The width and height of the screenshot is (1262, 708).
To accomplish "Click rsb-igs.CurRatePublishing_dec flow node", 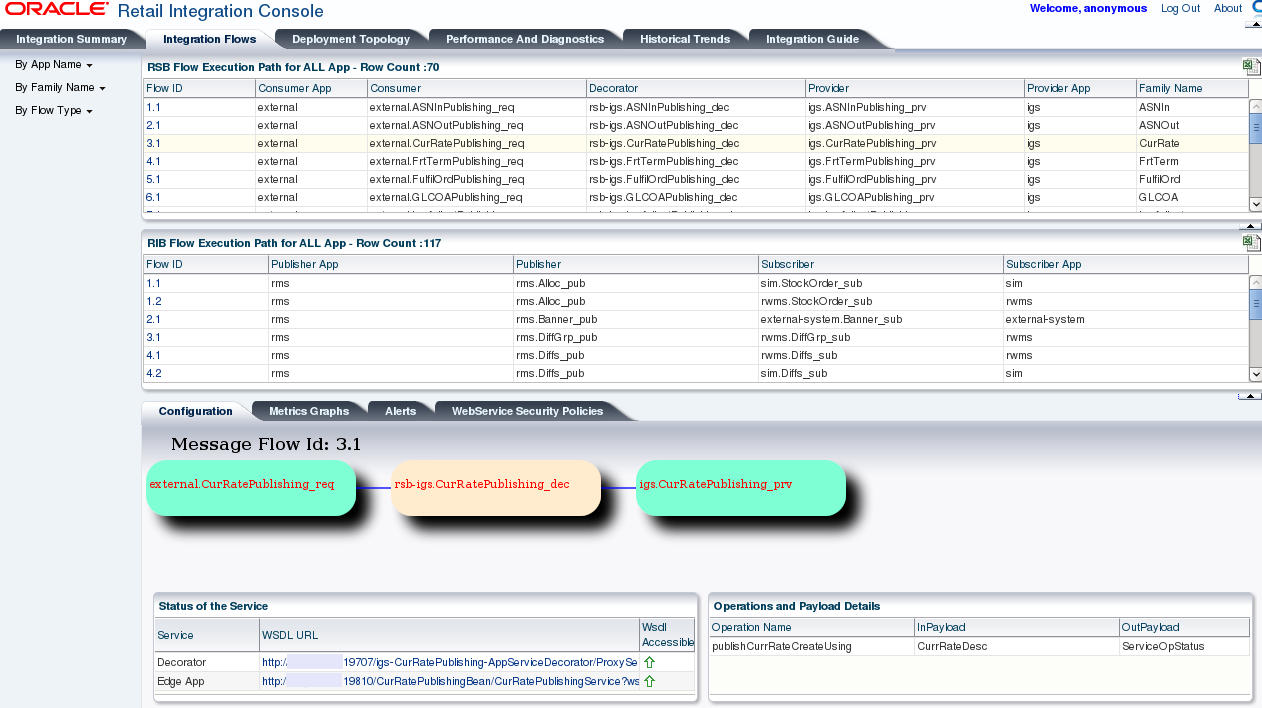I will (x=495, y=487).
